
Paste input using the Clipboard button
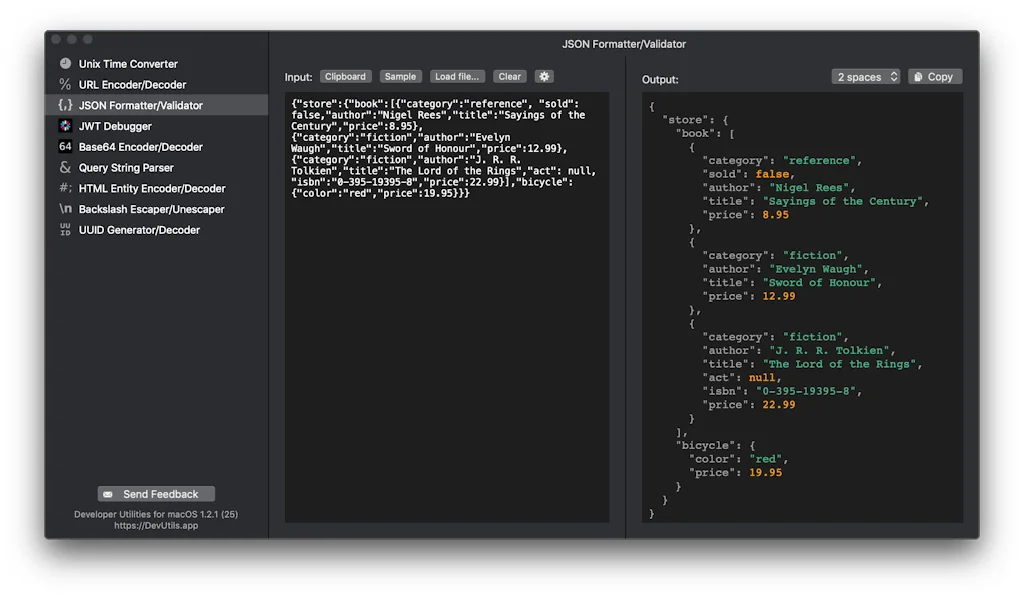click(345, 76)
